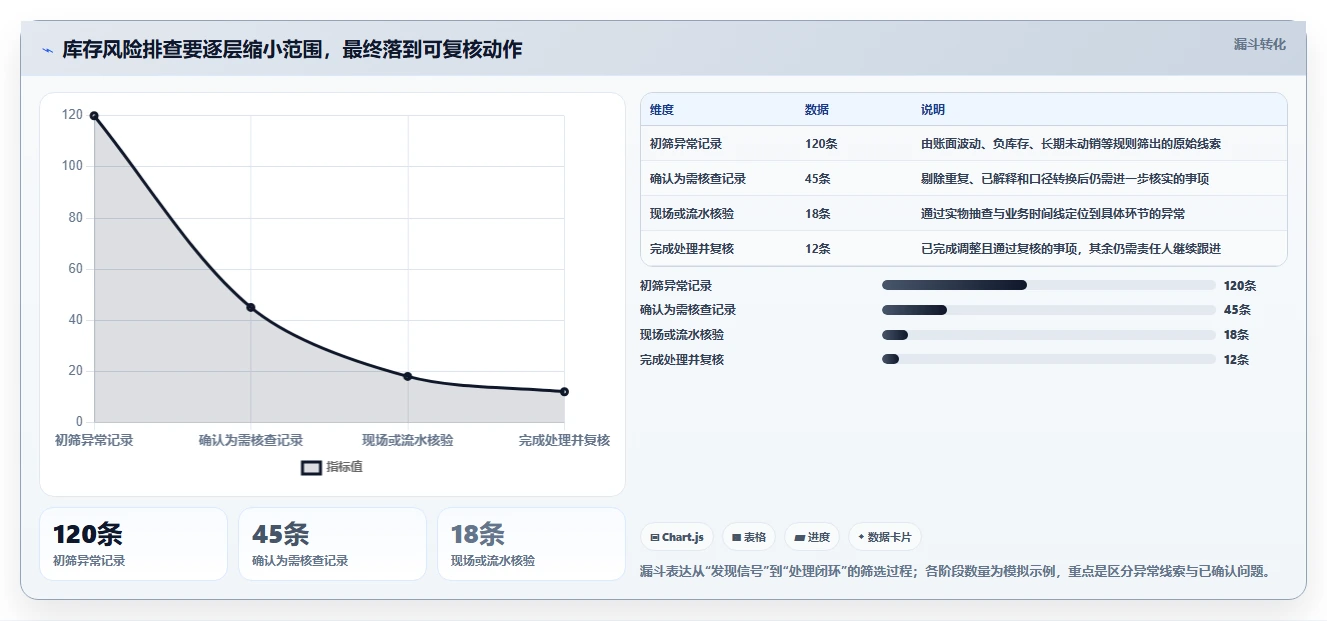Click the 18条 cell in the table

coord(818,214)
